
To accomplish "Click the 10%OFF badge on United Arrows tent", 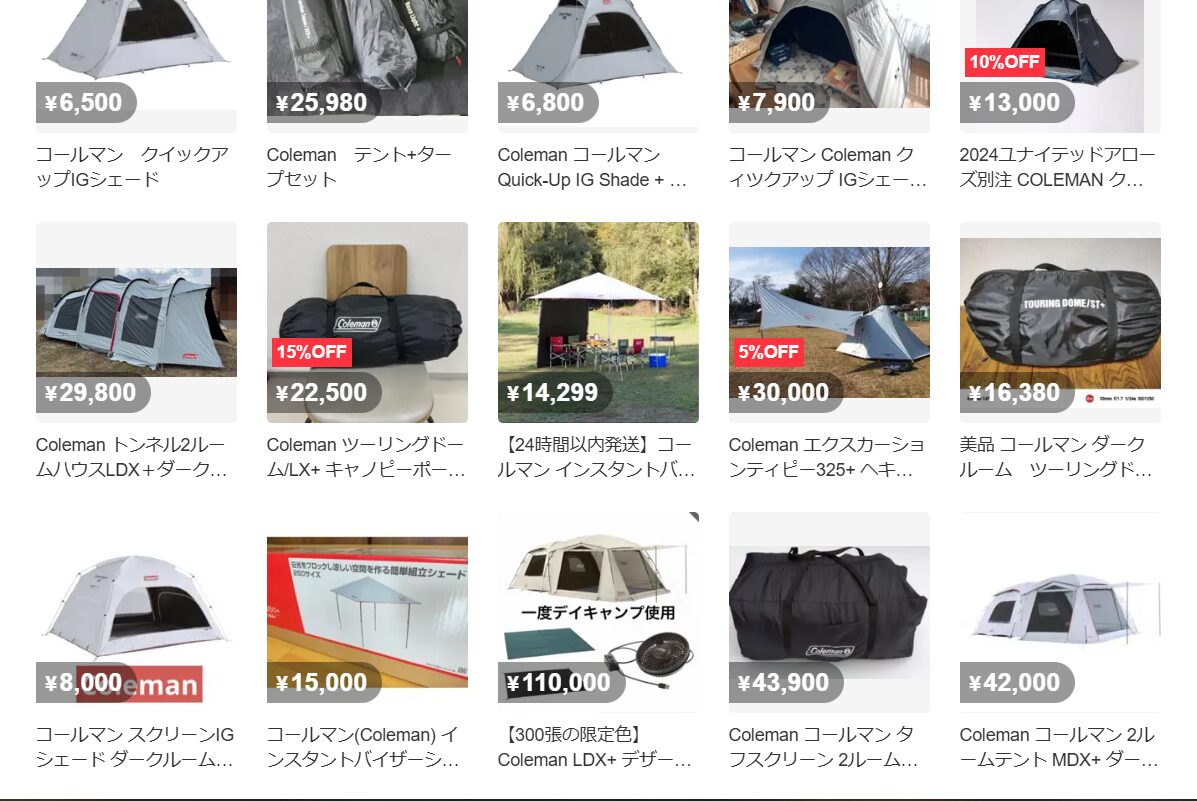I will (x=1004, y=62).
